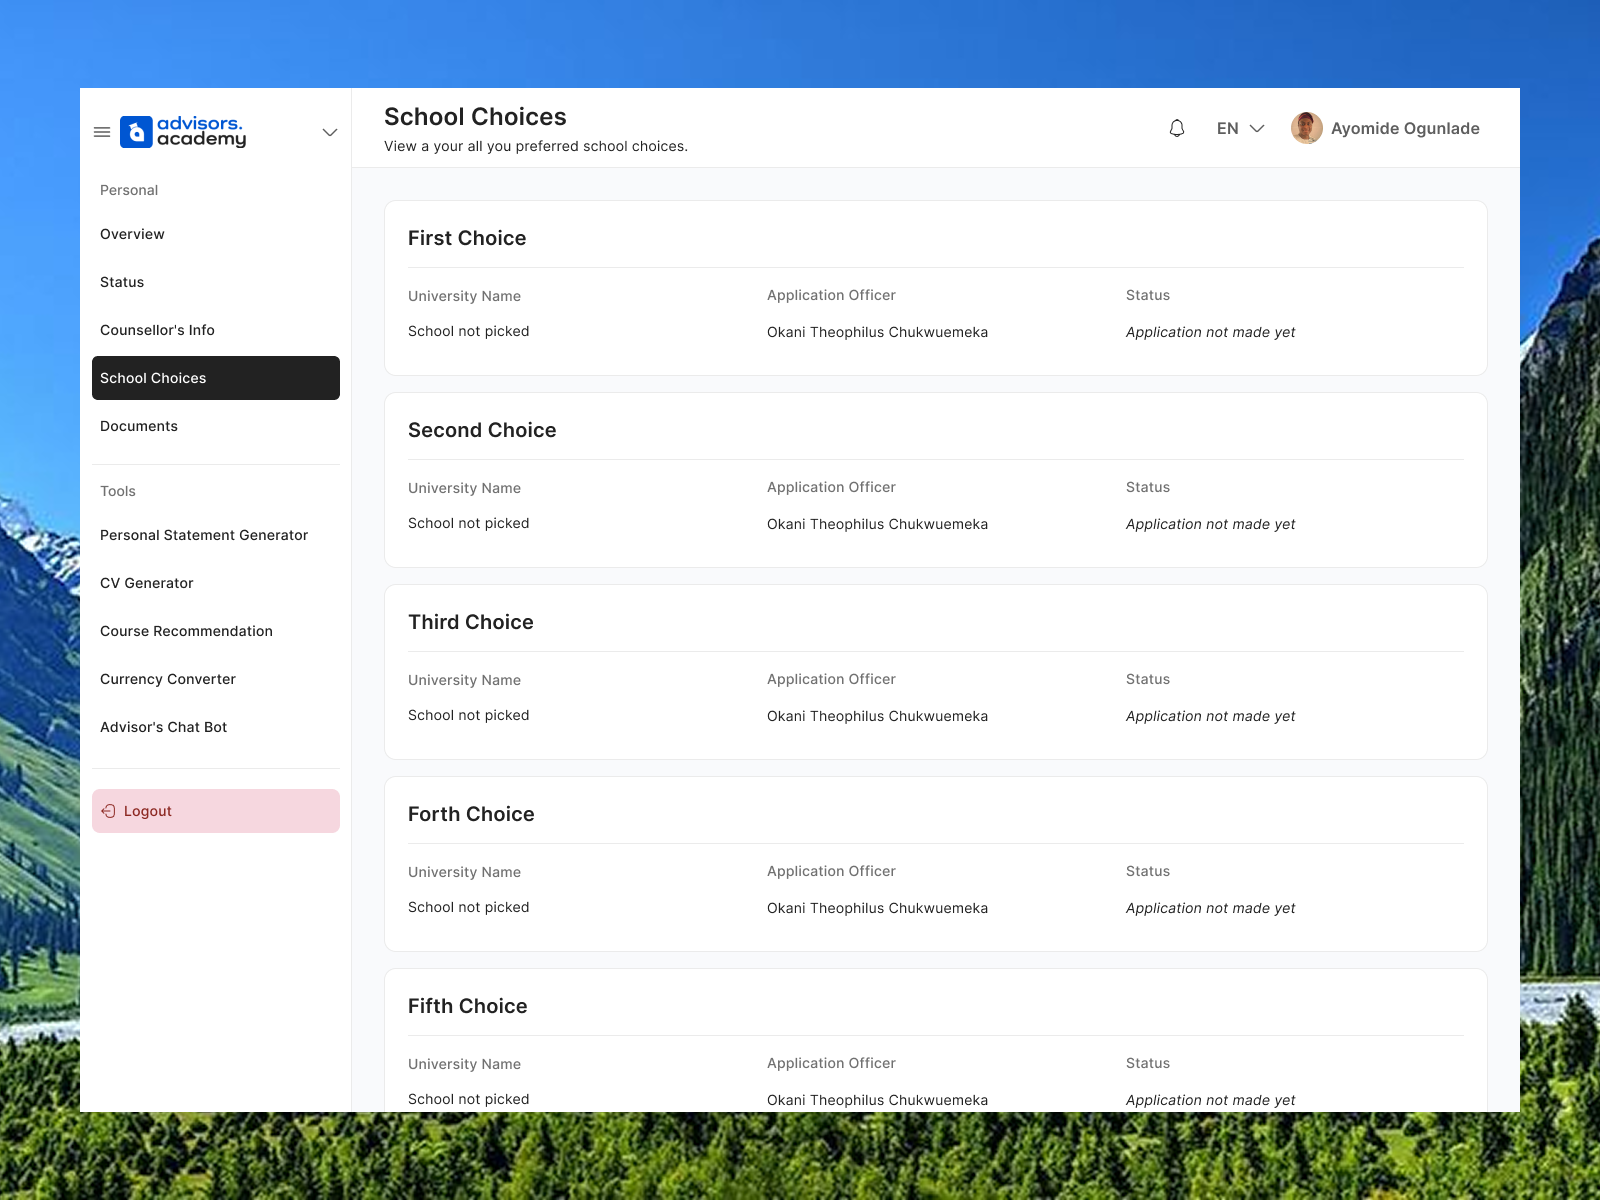Click the user avatar photo
This screenshot has height=1200, width=1600.
(x=1307, y=128)
